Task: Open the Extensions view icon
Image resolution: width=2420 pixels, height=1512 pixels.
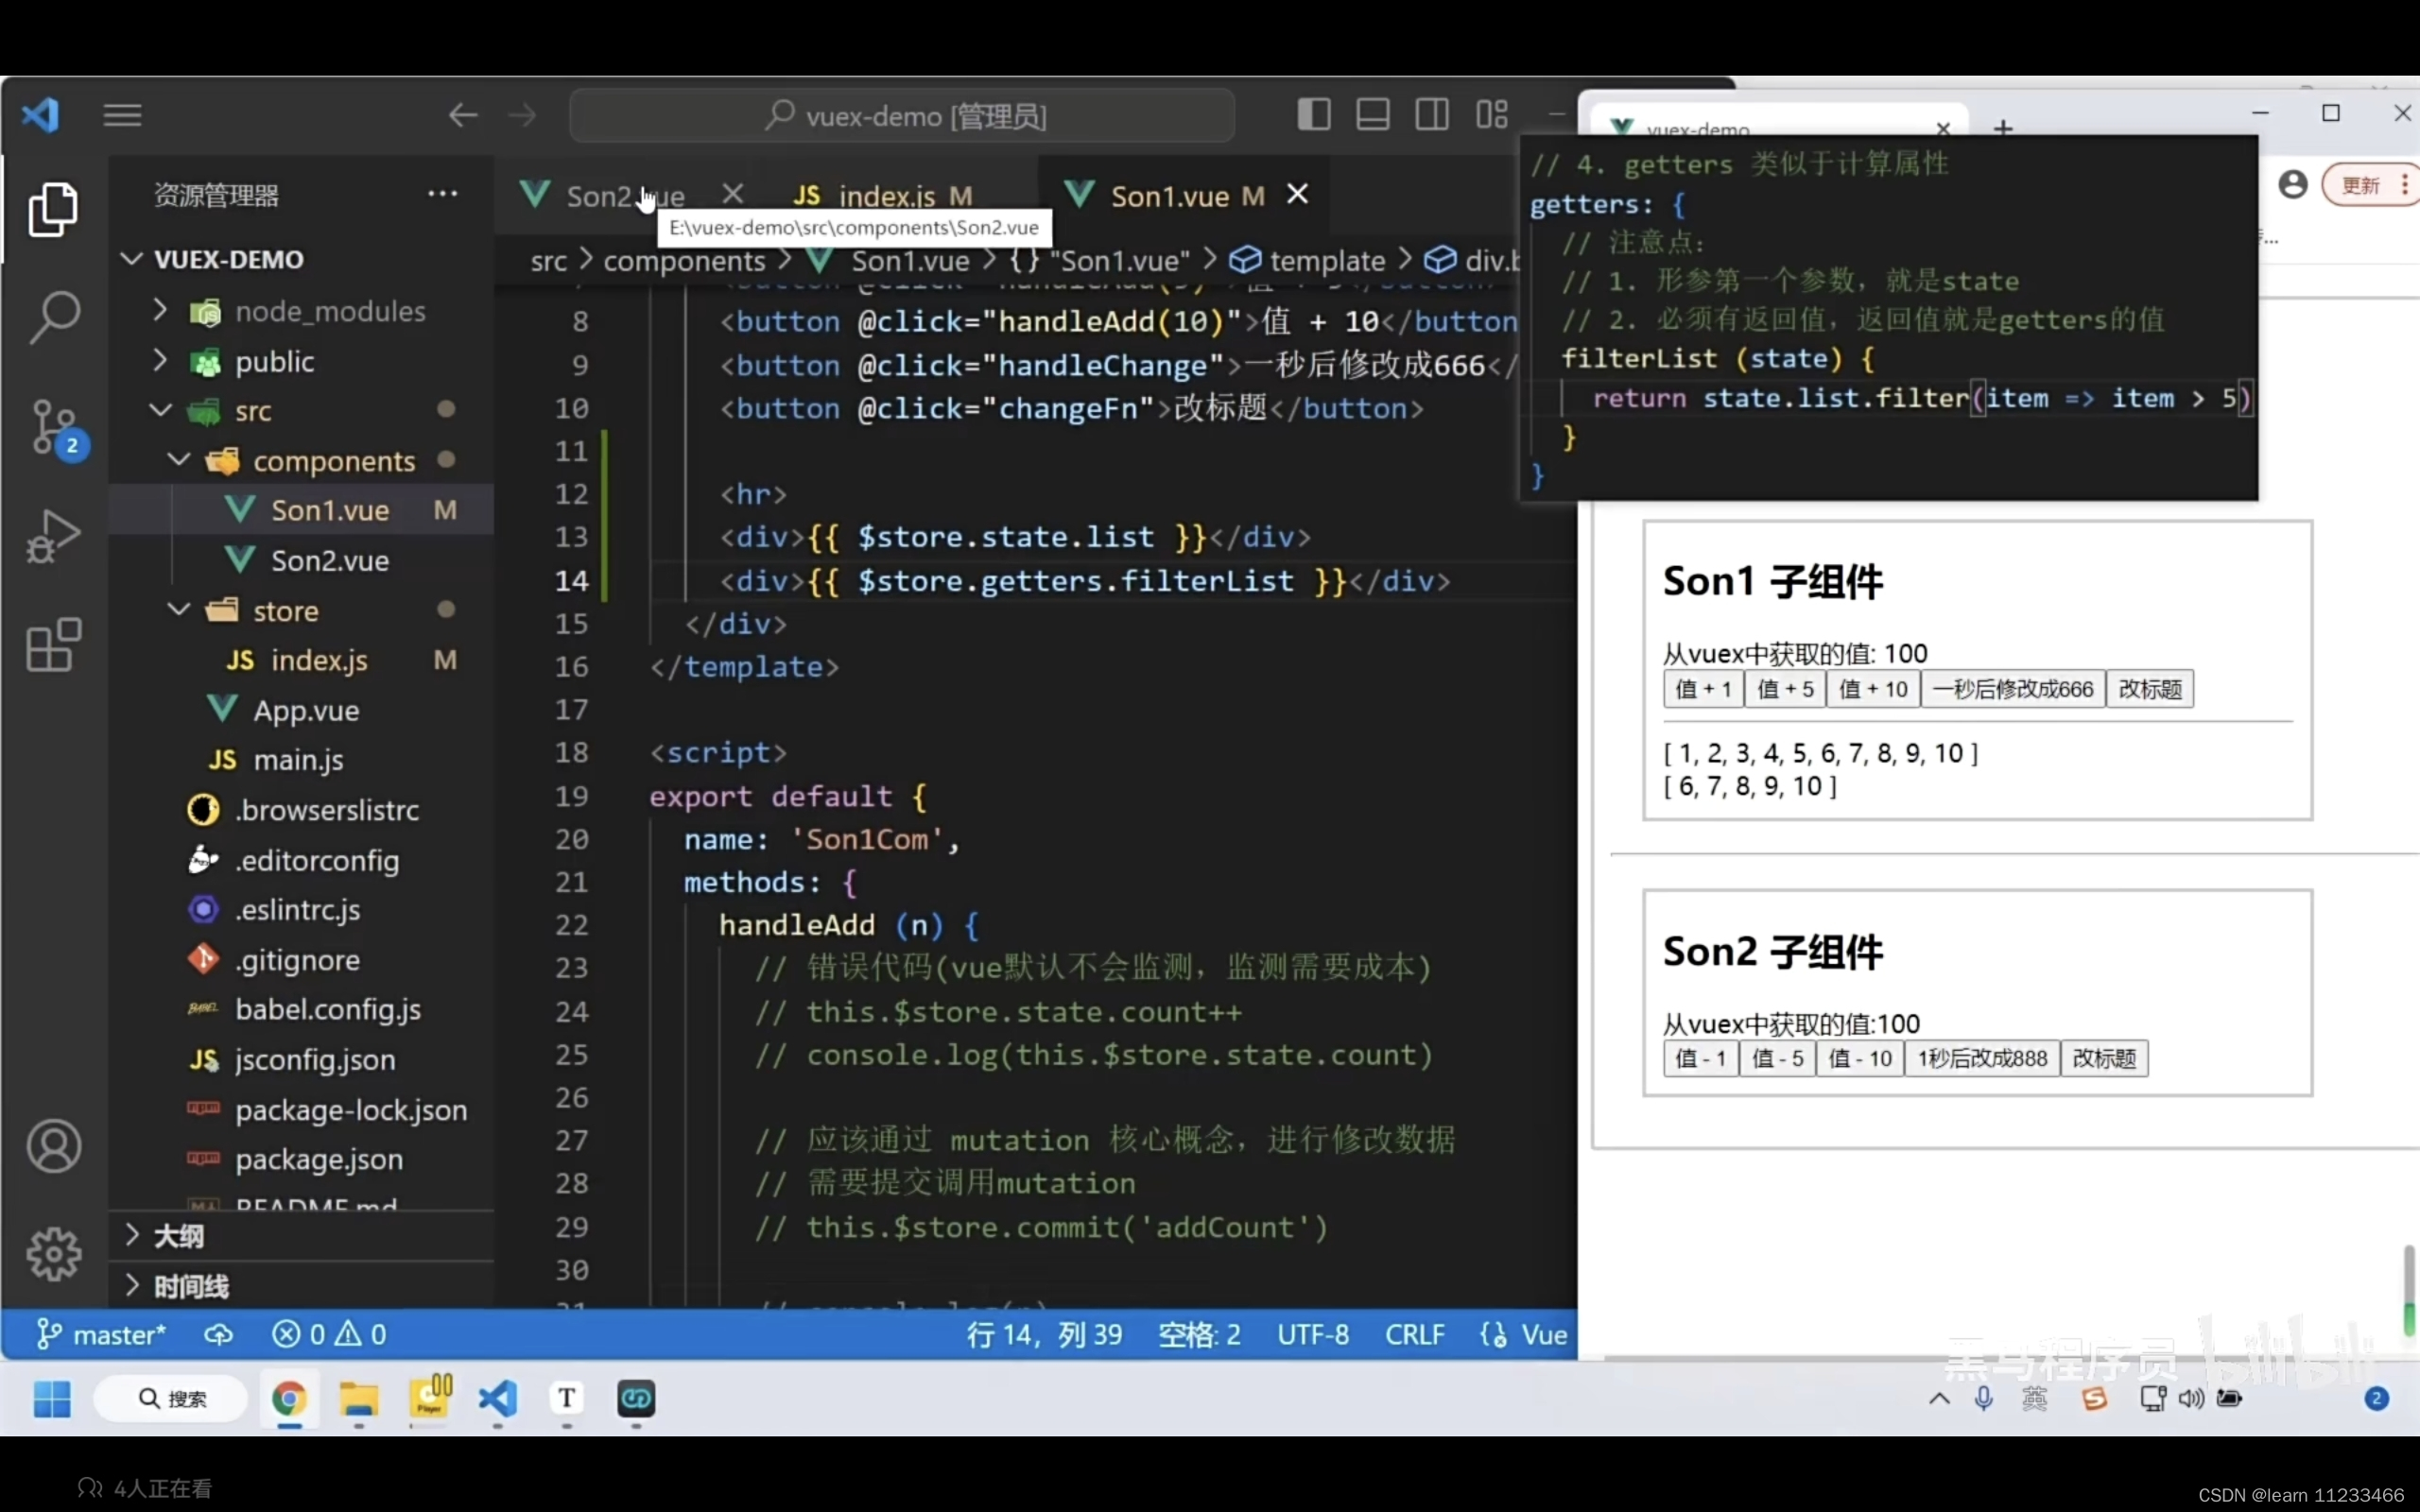Action: pyautogui.click(x=53, y=645)
